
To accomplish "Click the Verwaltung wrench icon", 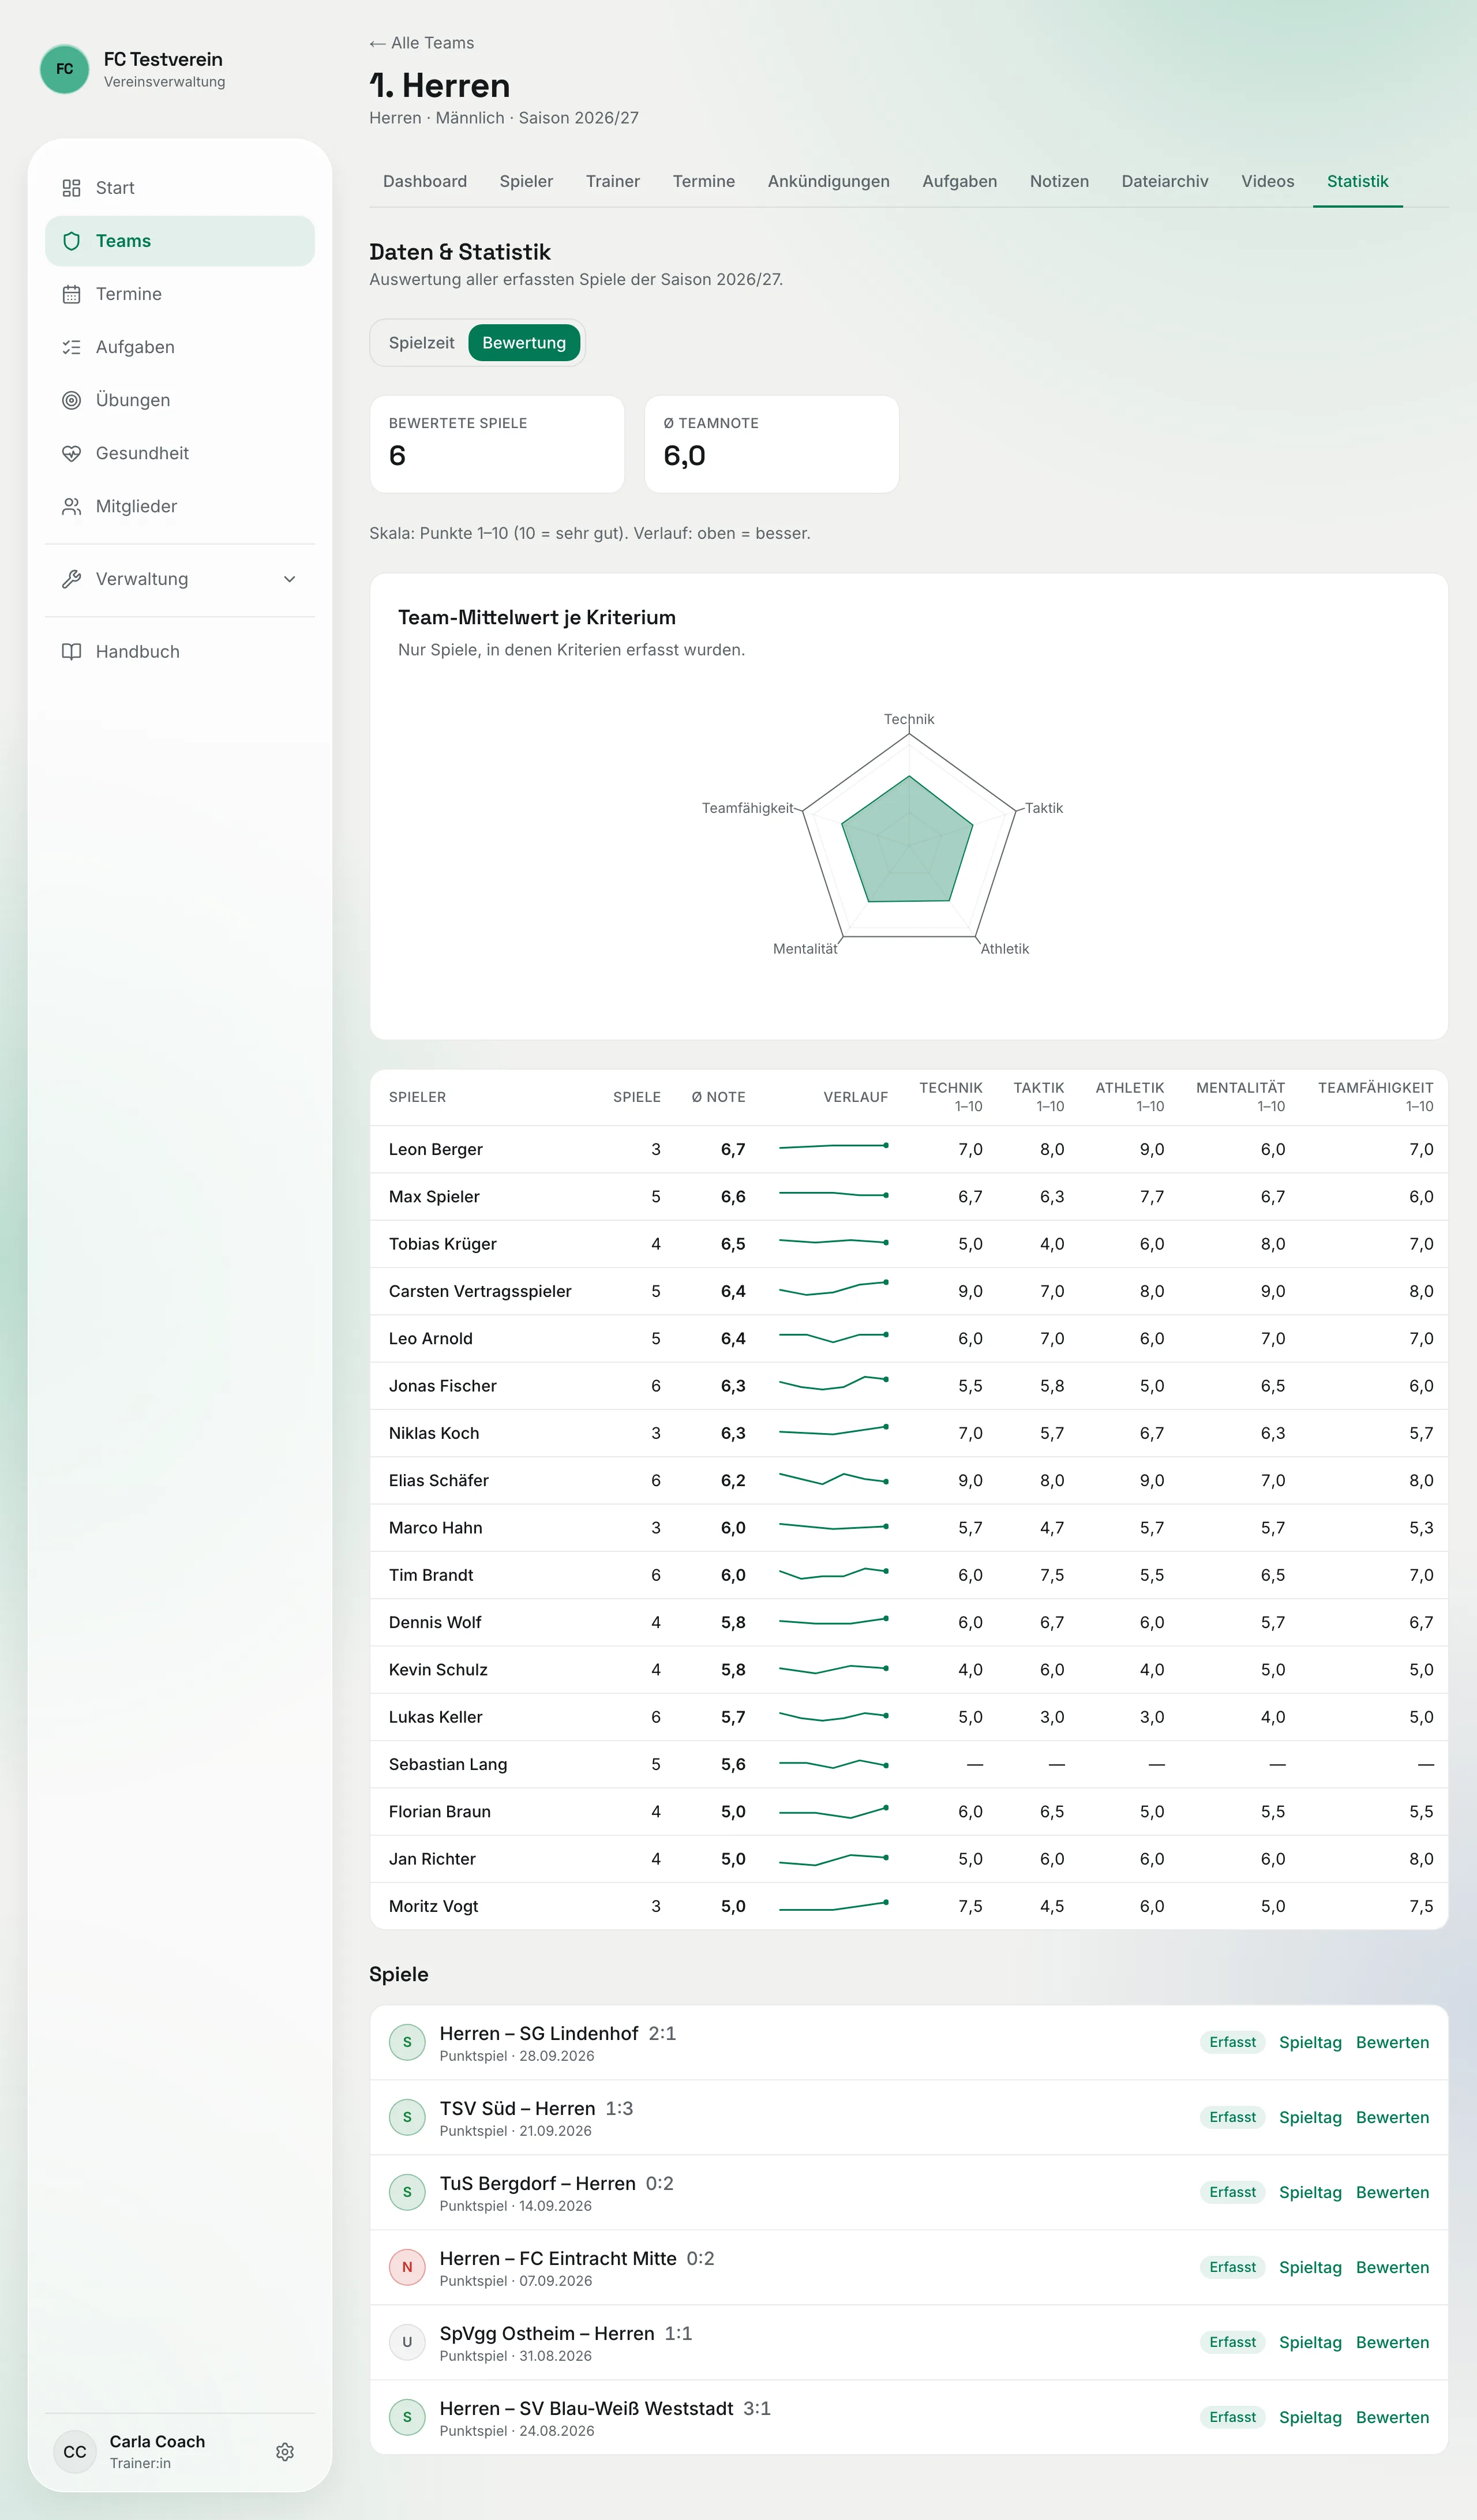I will 71,579.
